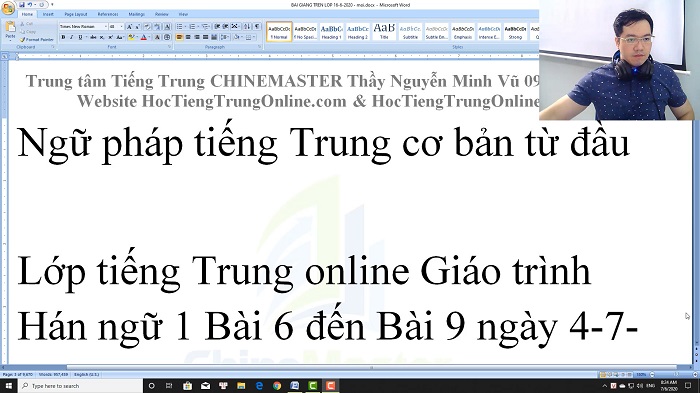Open File Explorer from the taskbar
Image resolution: width=700 pixels, height=393 pixels.
(241, 385)
